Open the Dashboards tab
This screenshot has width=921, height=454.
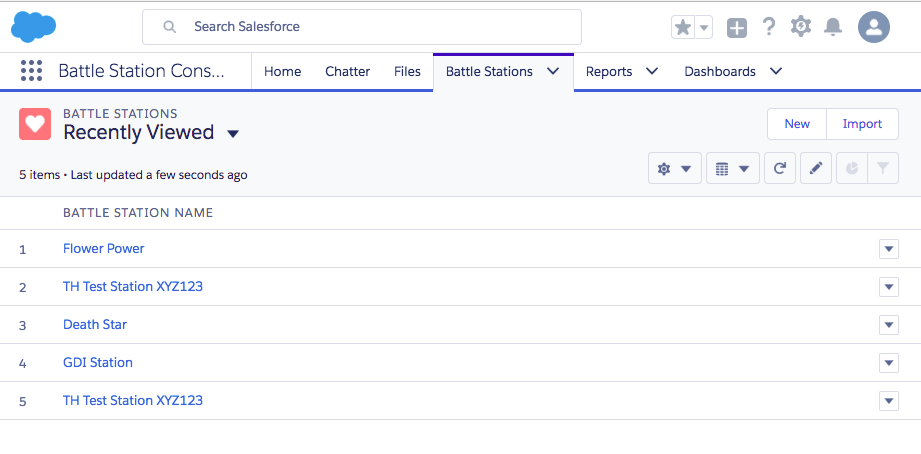pyautogui.click(x=720, y=72)
